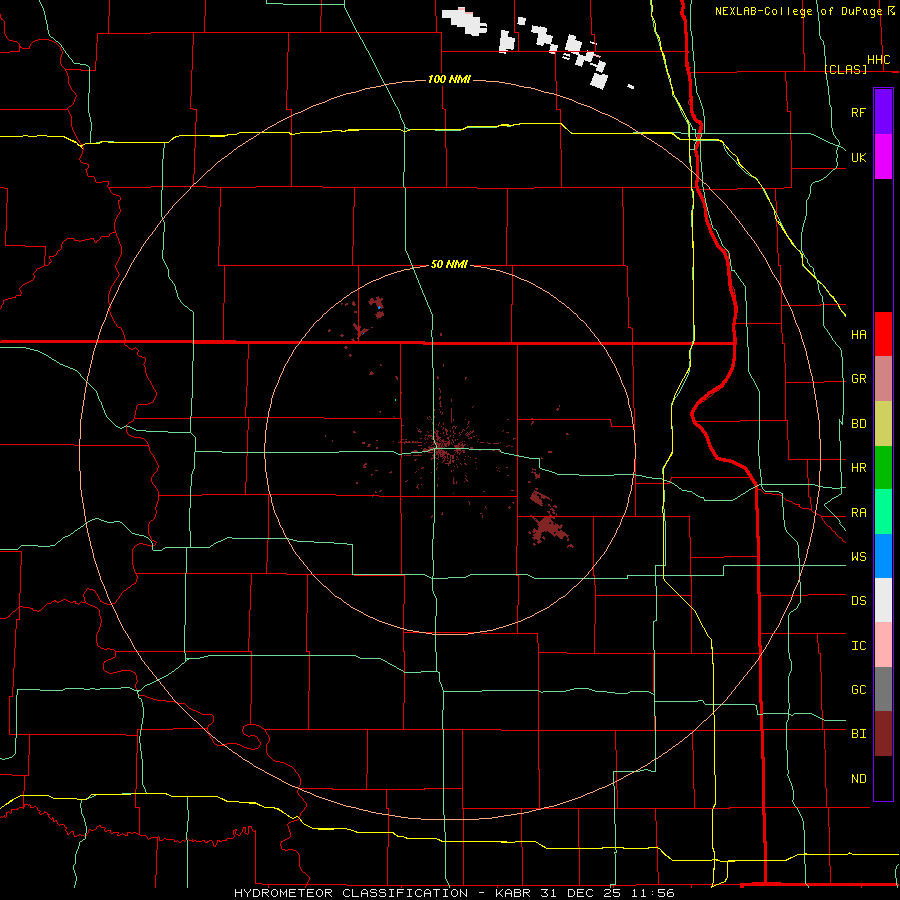Pick the dark green HR legend swatch

point(883,468)
